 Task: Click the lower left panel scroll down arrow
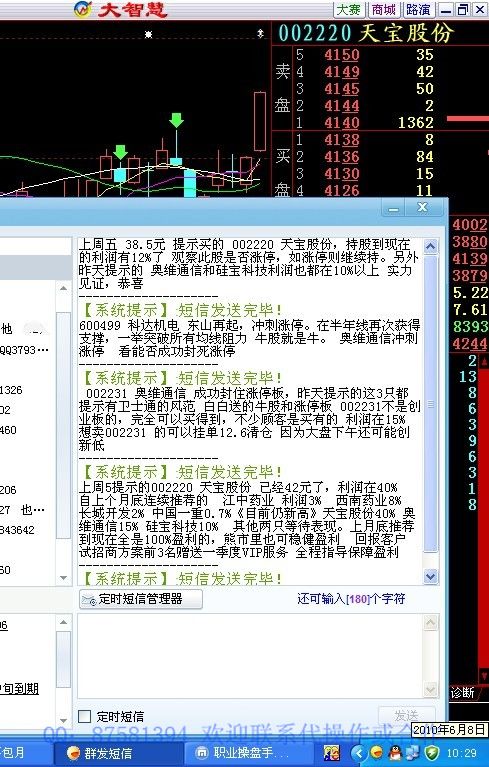tap(64, 720)
